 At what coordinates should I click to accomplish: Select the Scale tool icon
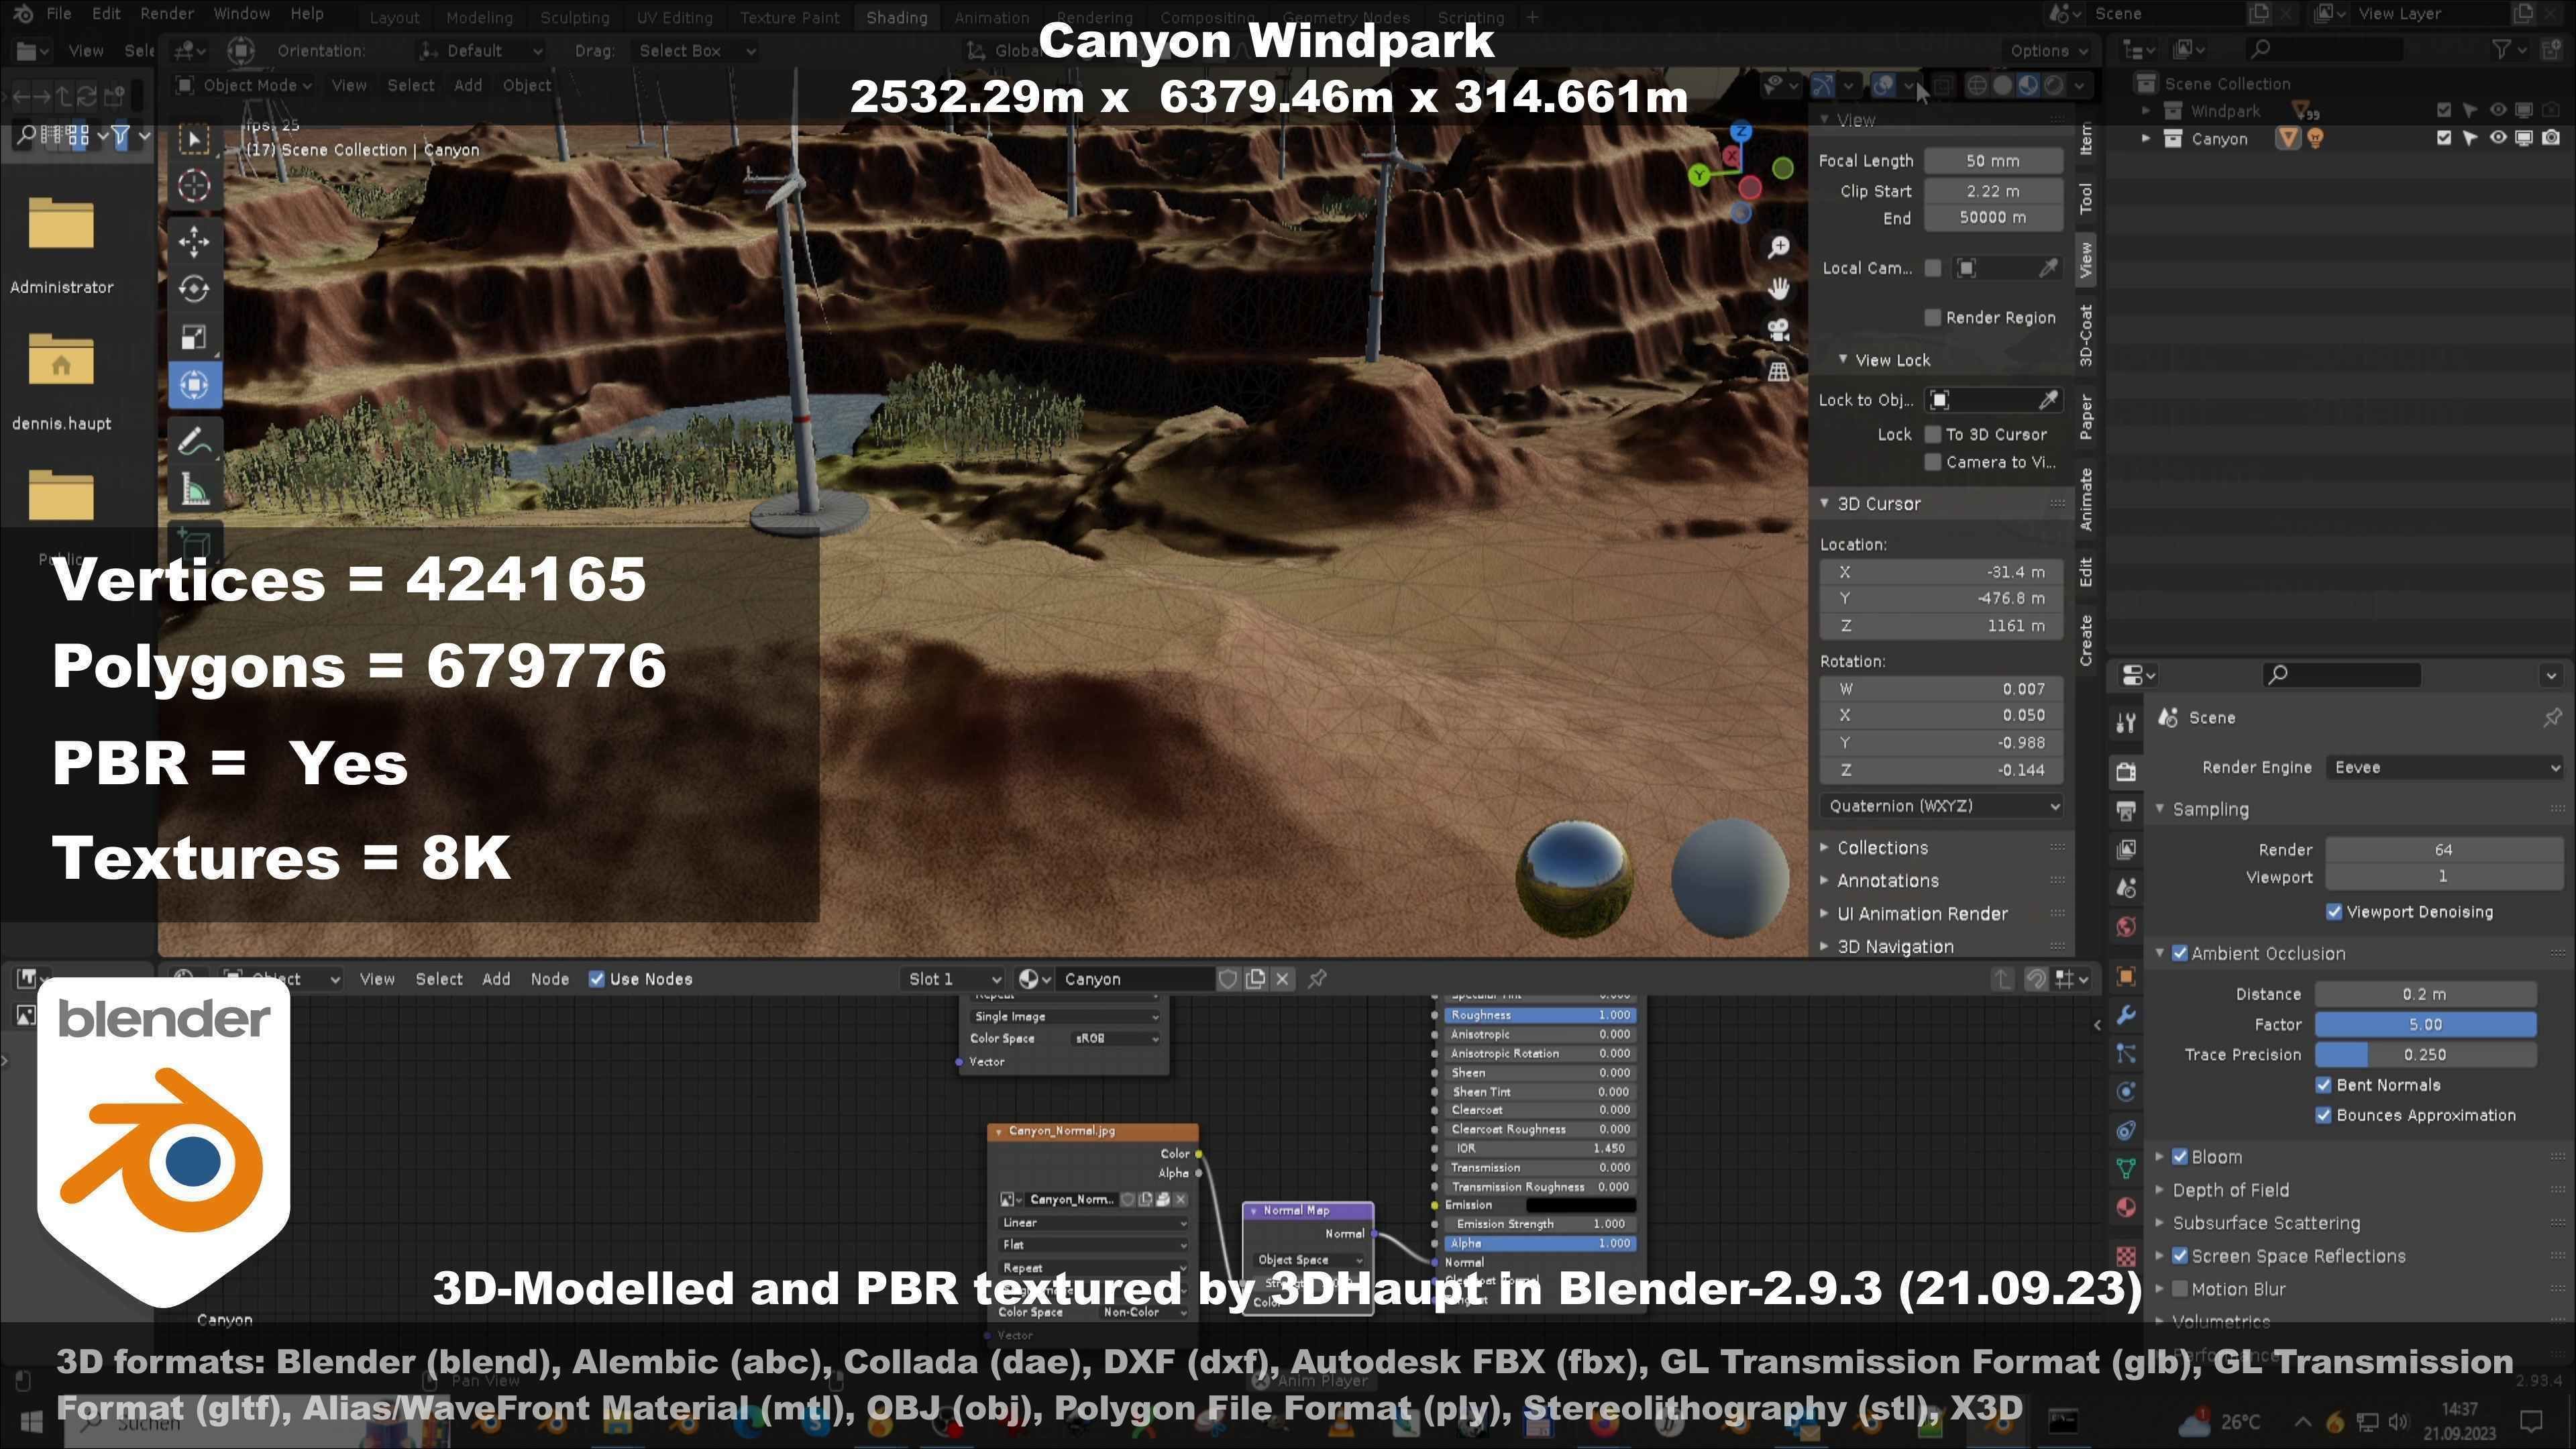[194, 337]
